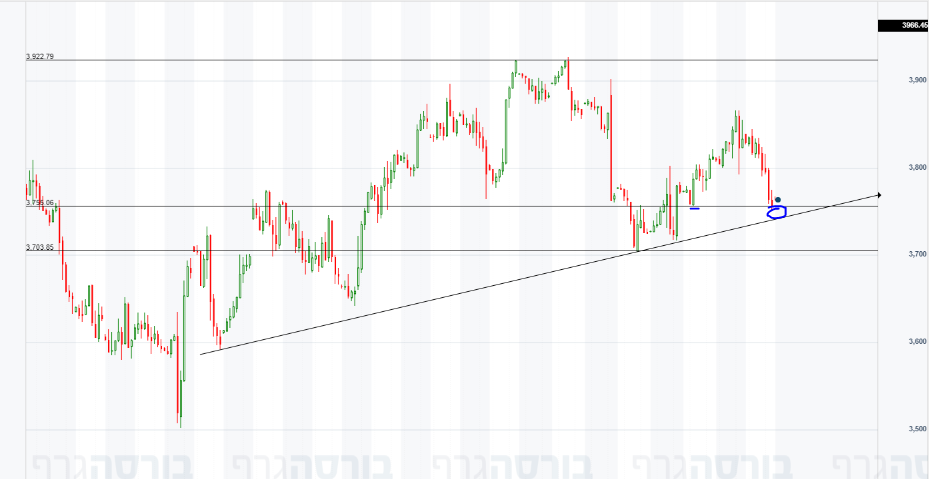Click the black 3966.45 current price tag

tap(903, 25)
